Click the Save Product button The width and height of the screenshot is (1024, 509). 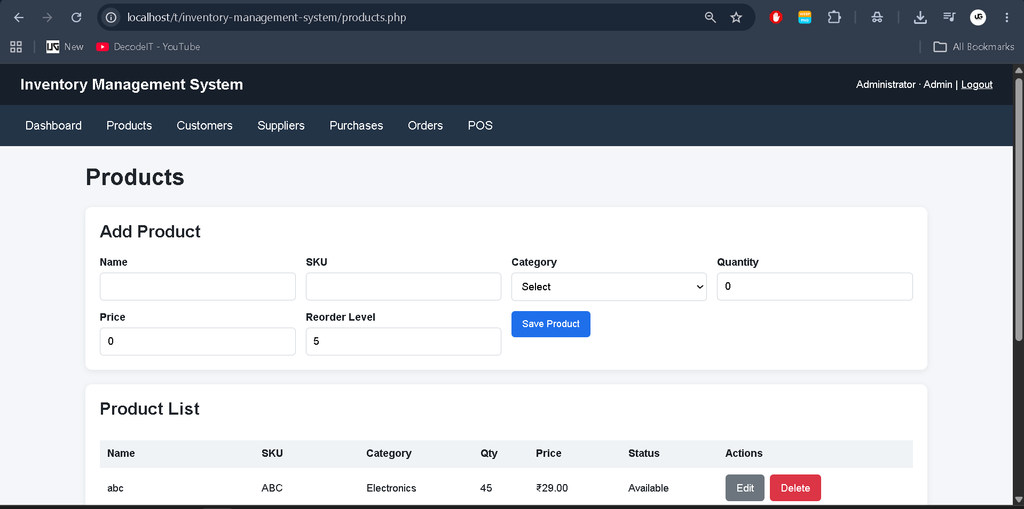coord(551,324)
